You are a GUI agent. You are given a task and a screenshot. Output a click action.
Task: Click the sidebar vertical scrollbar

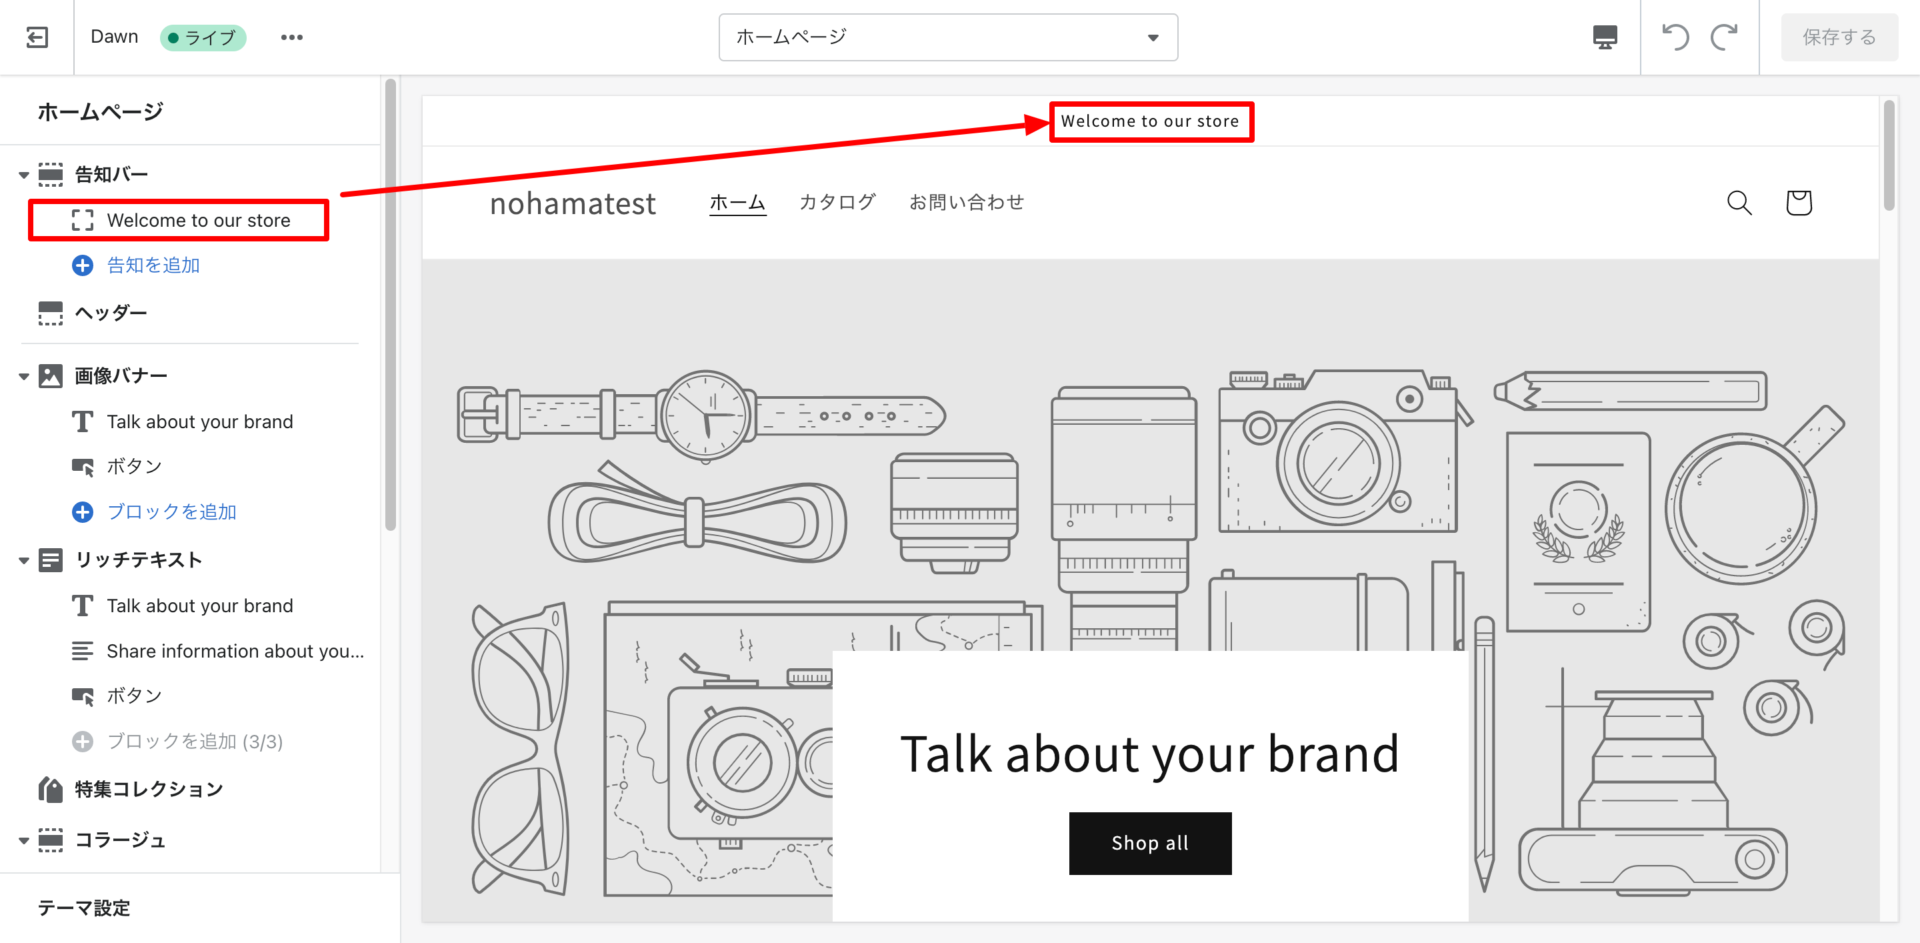(x=390, y=300)
